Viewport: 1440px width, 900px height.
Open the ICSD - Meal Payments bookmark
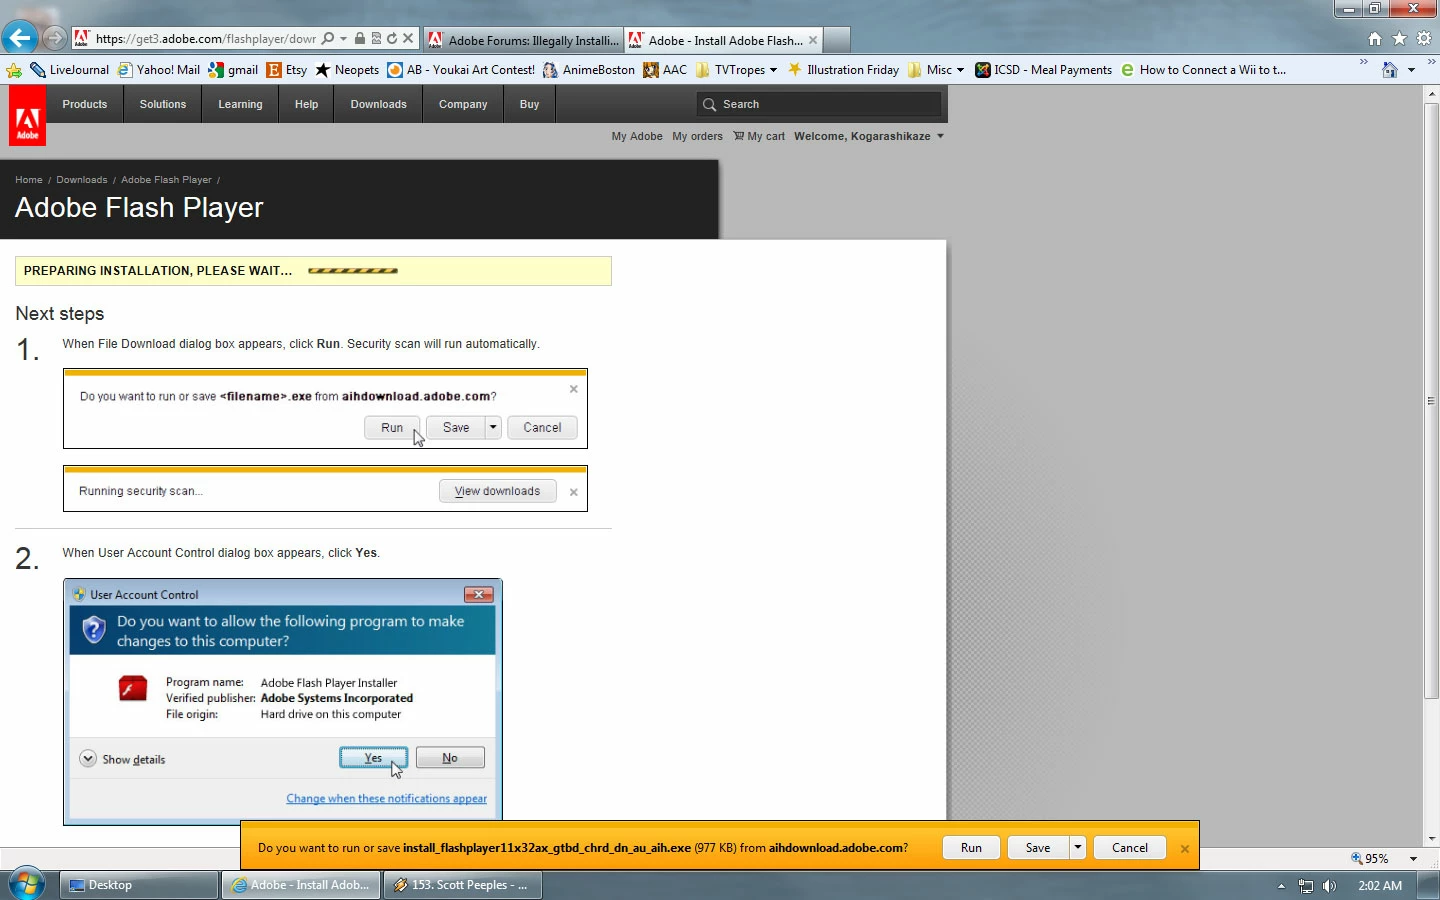tap(1043, 70)
